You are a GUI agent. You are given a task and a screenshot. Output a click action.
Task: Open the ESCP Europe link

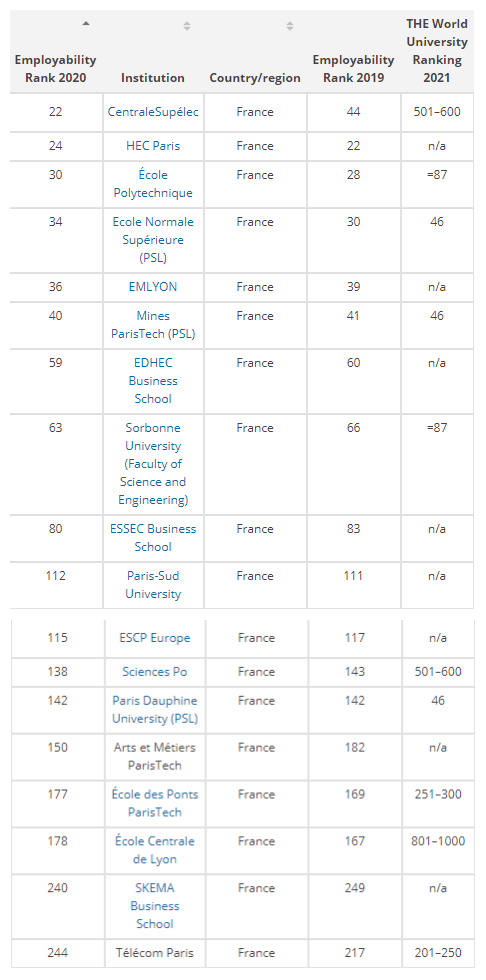coord(155,638)
